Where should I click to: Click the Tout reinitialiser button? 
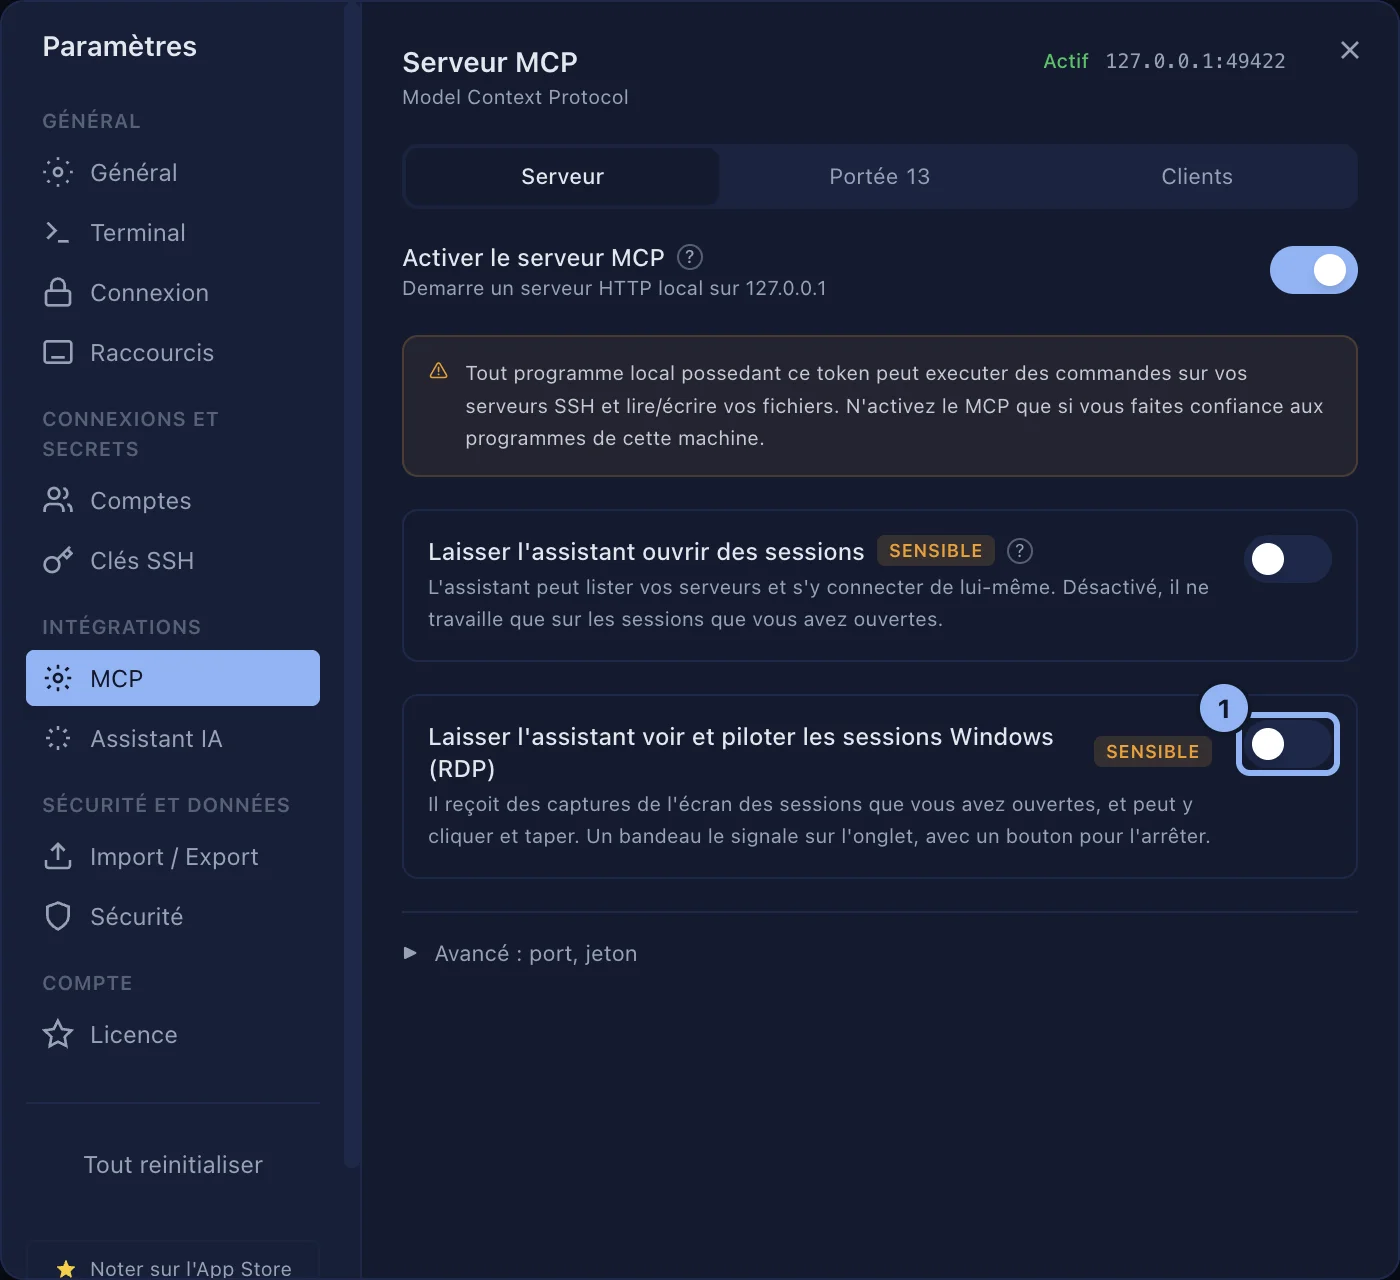click(173, 1164)
